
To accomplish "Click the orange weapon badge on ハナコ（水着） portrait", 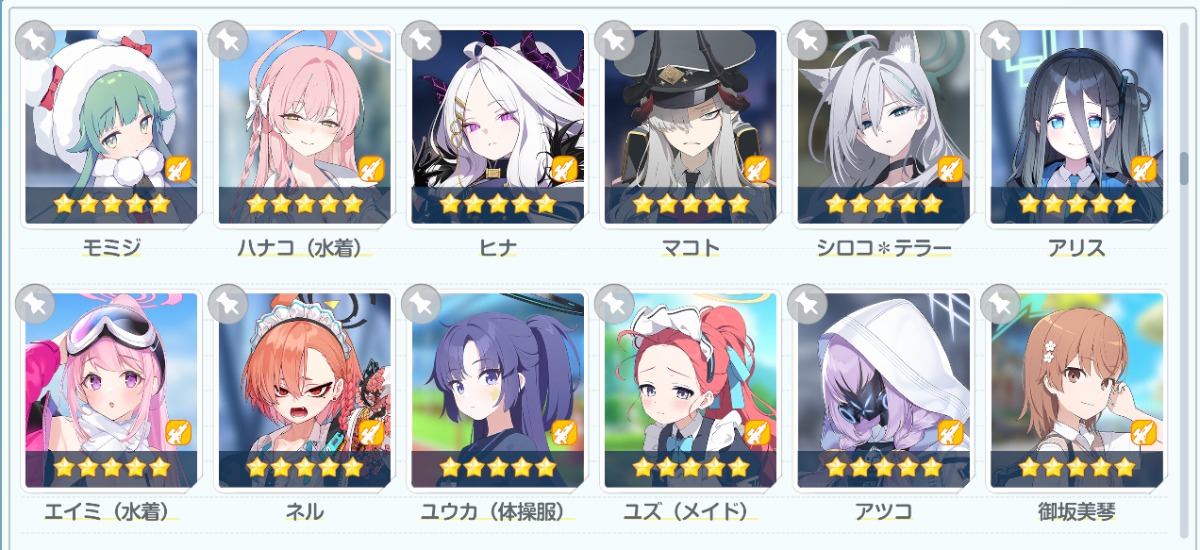I will (371, 170).
